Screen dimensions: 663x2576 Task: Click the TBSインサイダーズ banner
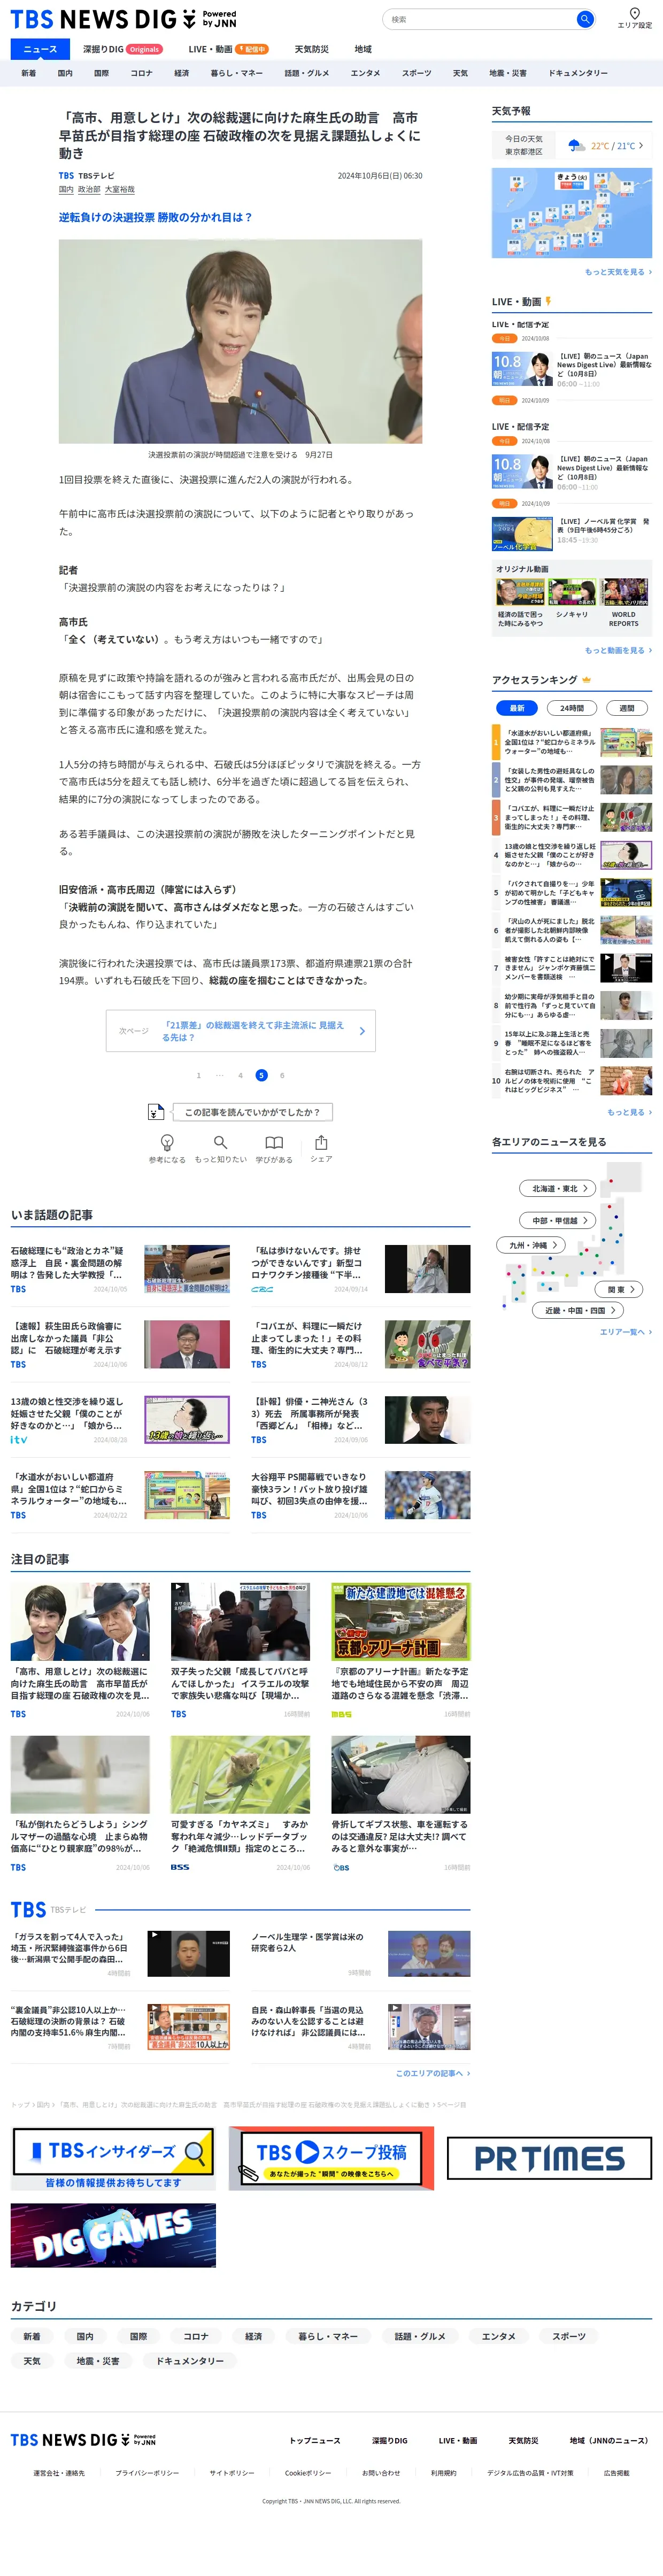(x=113, y=2158)
